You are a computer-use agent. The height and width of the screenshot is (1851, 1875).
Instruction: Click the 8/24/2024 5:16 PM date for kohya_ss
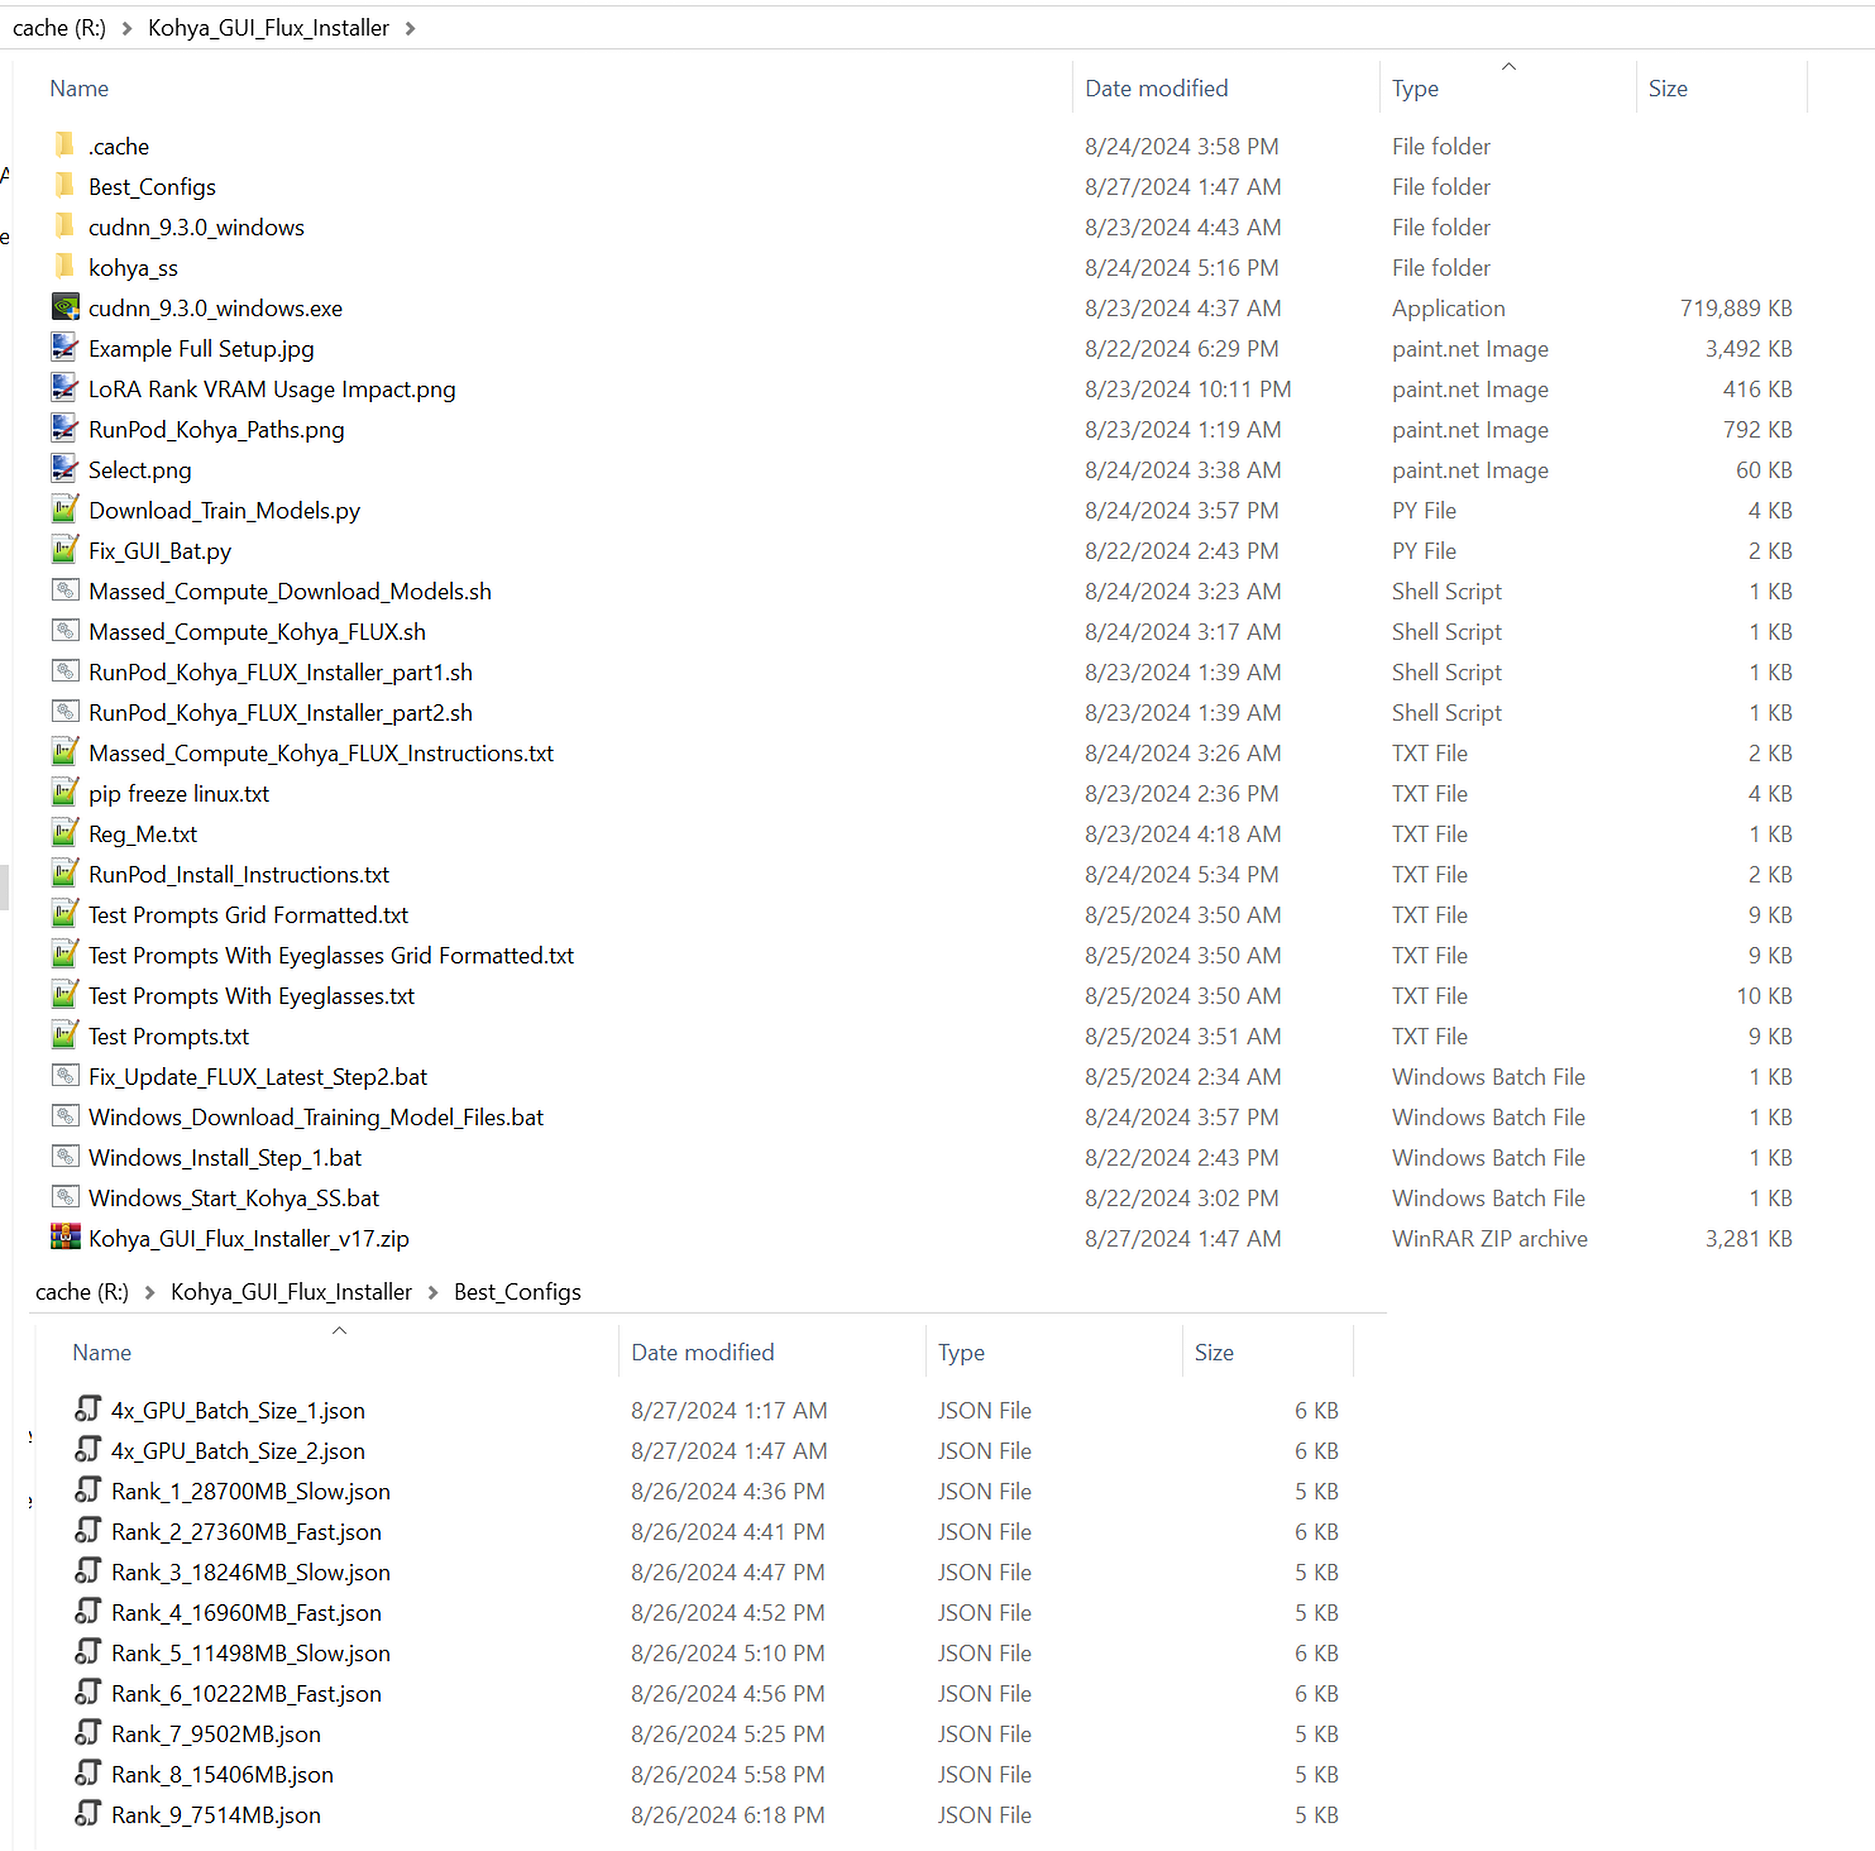1181,267
